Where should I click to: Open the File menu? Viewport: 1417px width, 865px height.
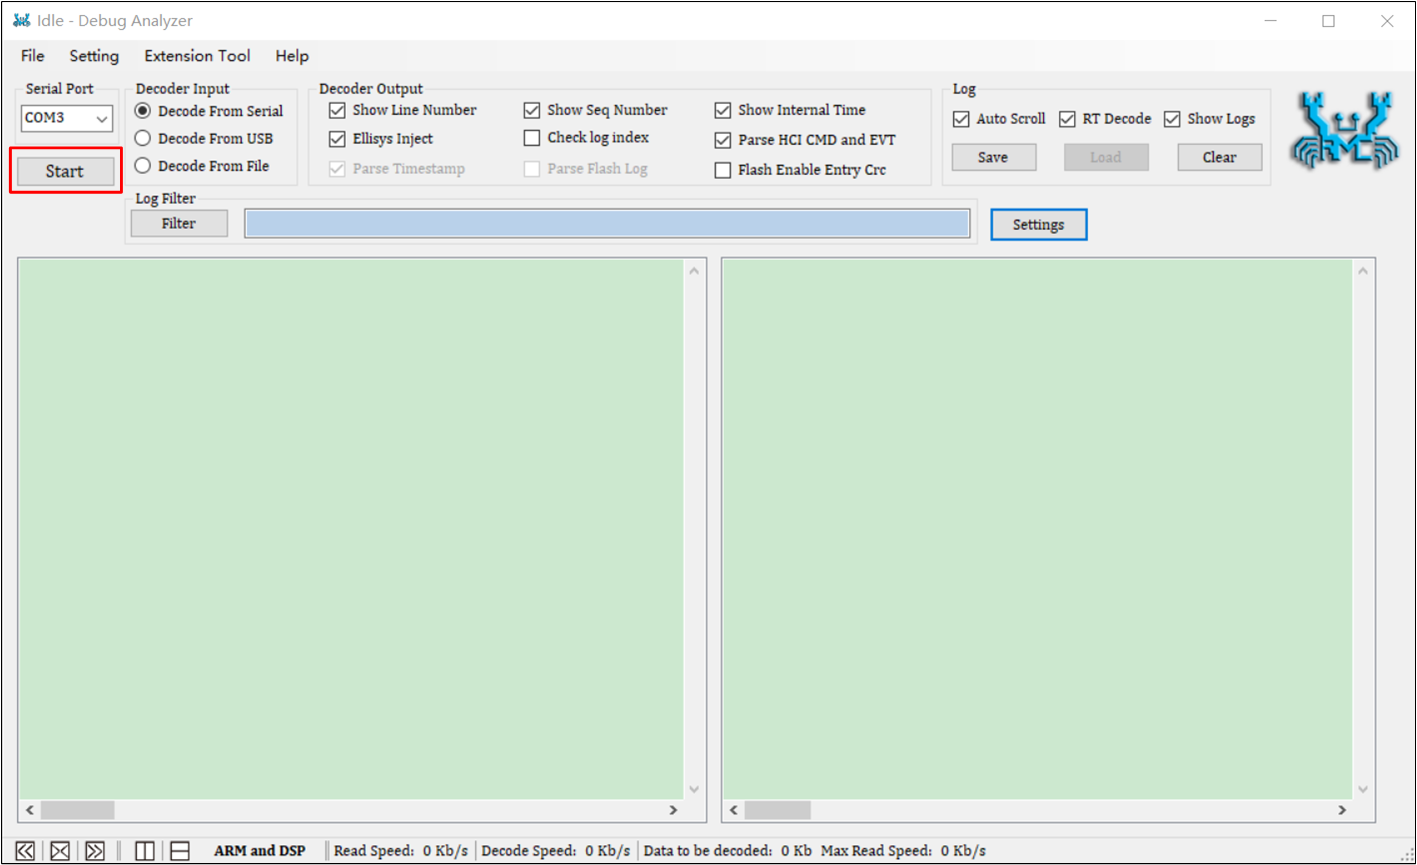[33, 56]
